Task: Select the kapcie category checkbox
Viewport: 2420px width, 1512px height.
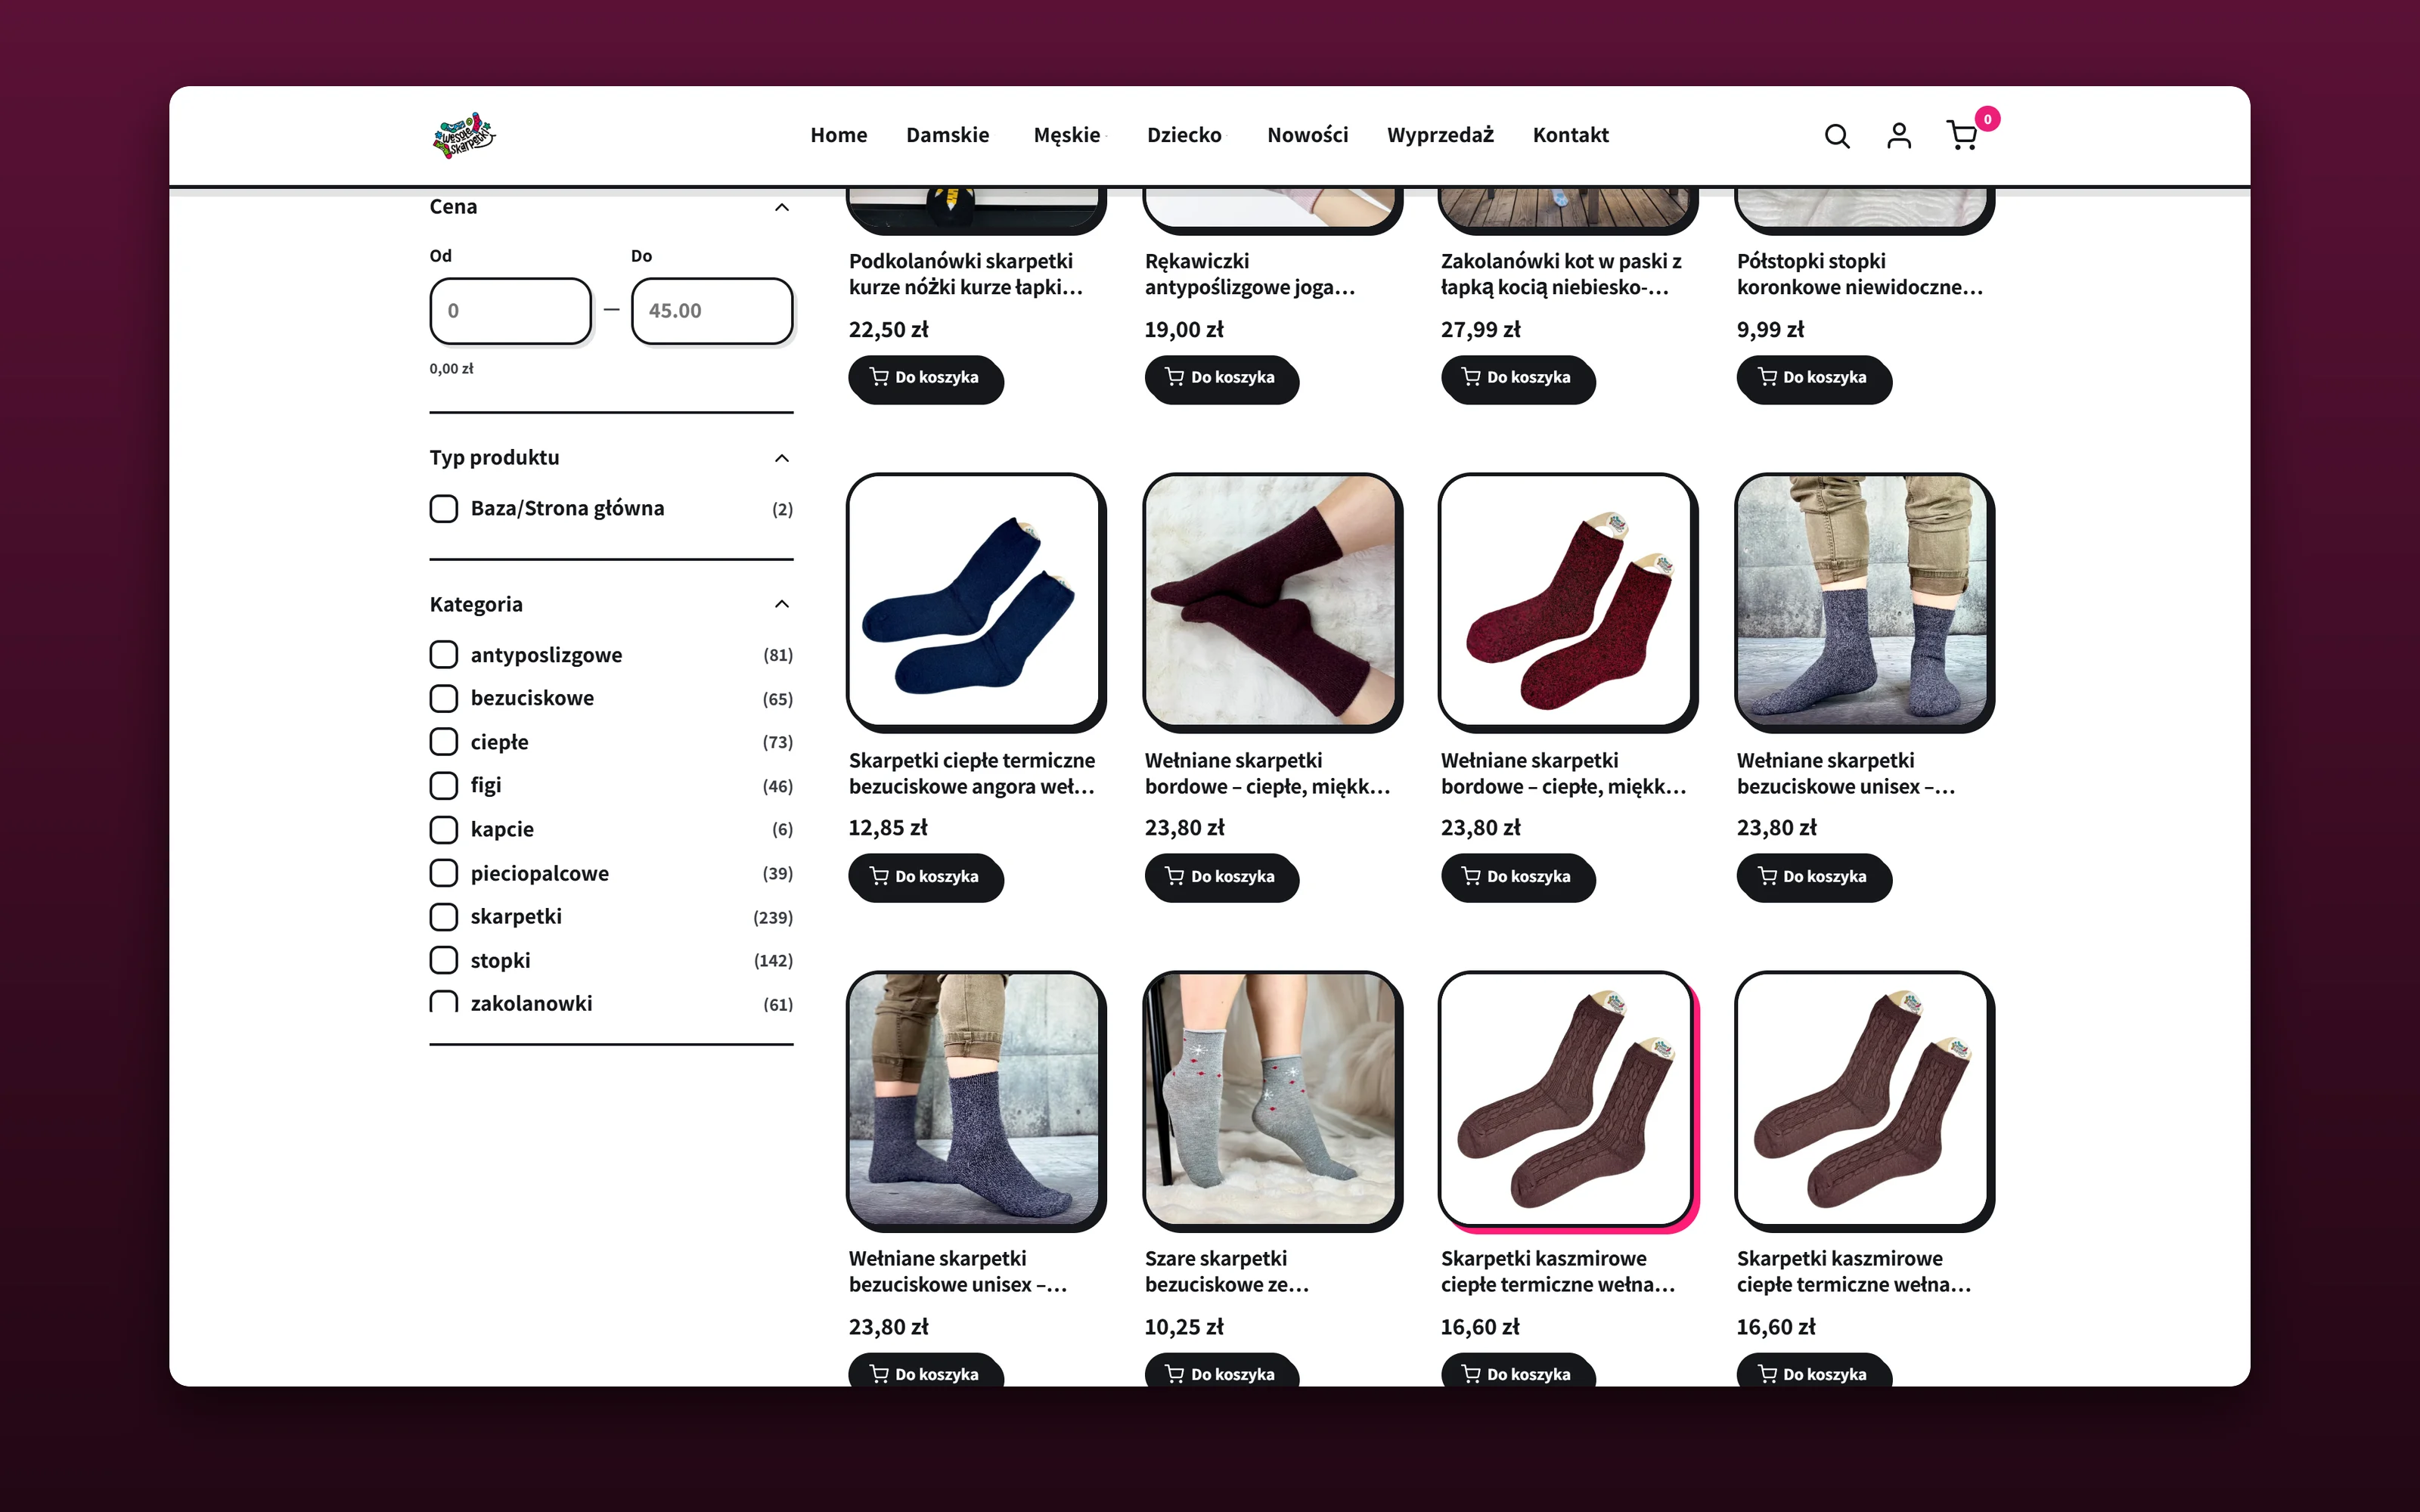Action: 444,829
